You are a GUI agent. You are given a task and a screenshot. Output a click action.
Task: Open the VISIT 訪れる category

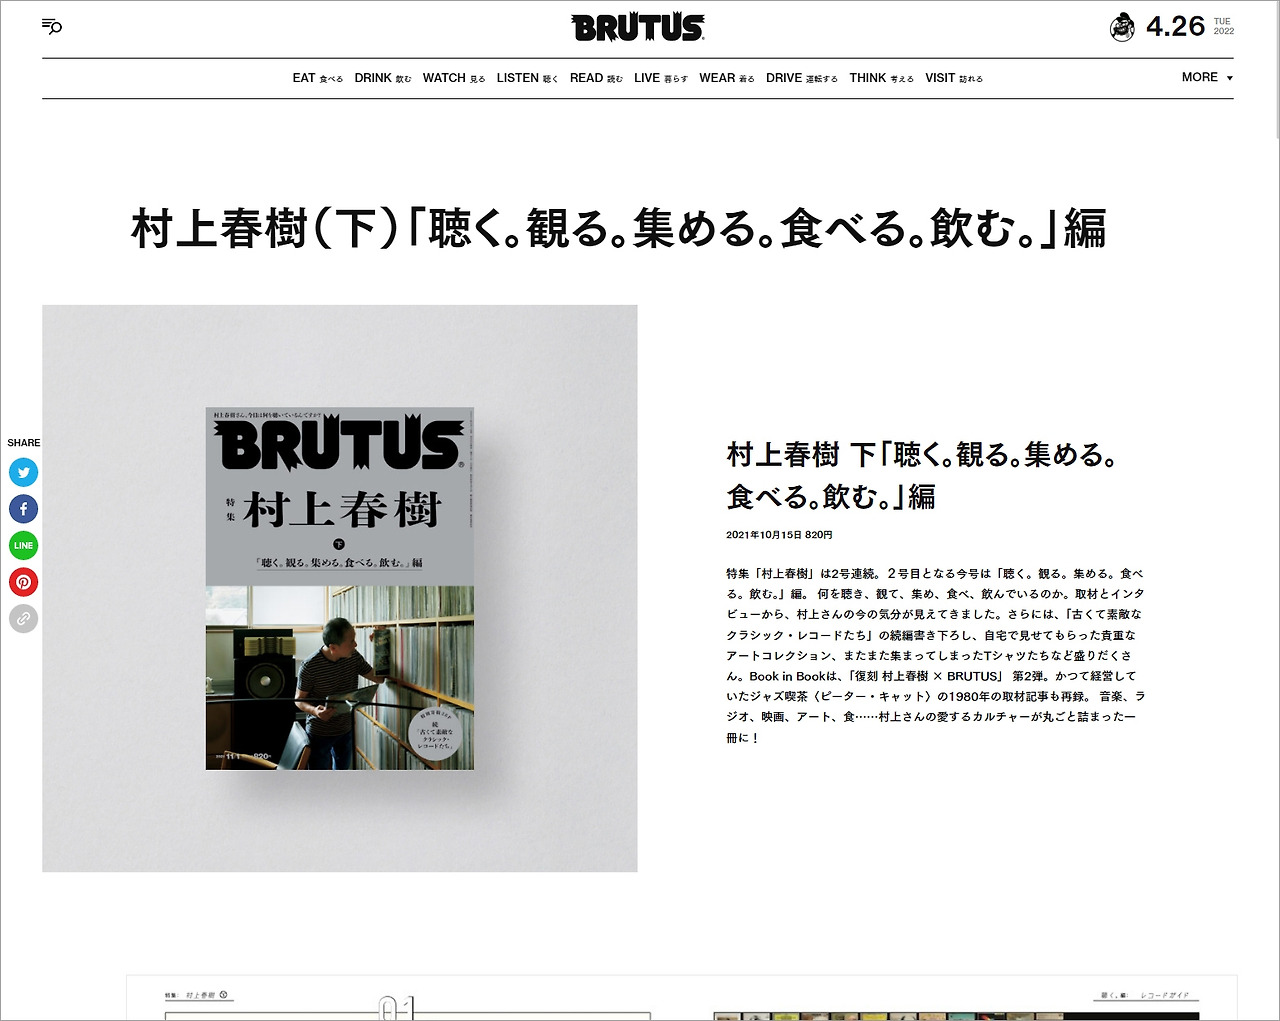[x=954, y=78]
